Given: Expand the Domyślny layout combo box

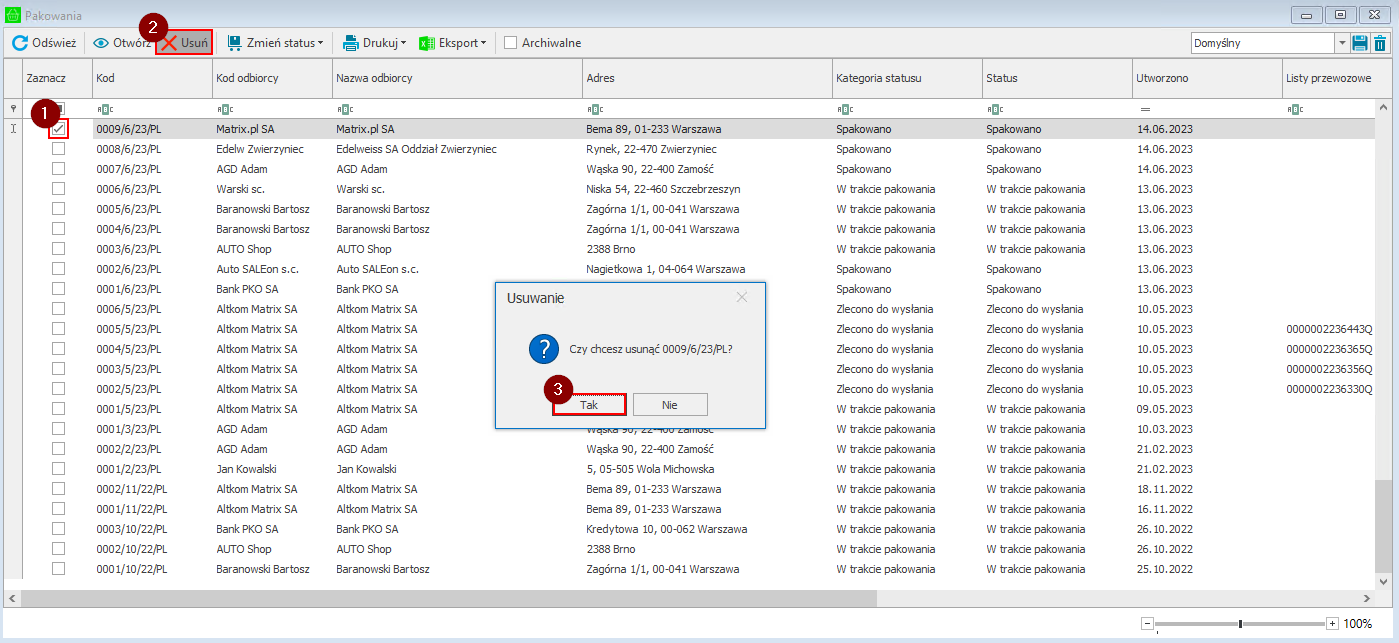Looking at the screenshot, I should click(1341, 43).
